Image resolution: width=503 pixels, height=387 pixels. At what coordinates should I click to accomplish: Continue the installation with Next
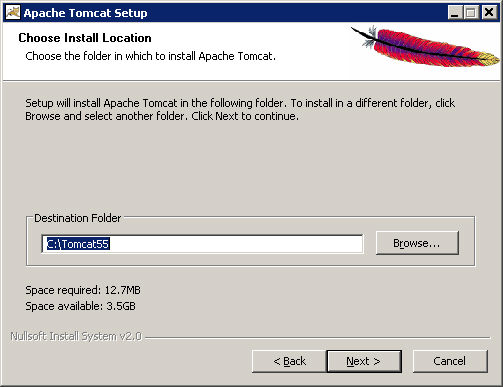pos(364,361)
